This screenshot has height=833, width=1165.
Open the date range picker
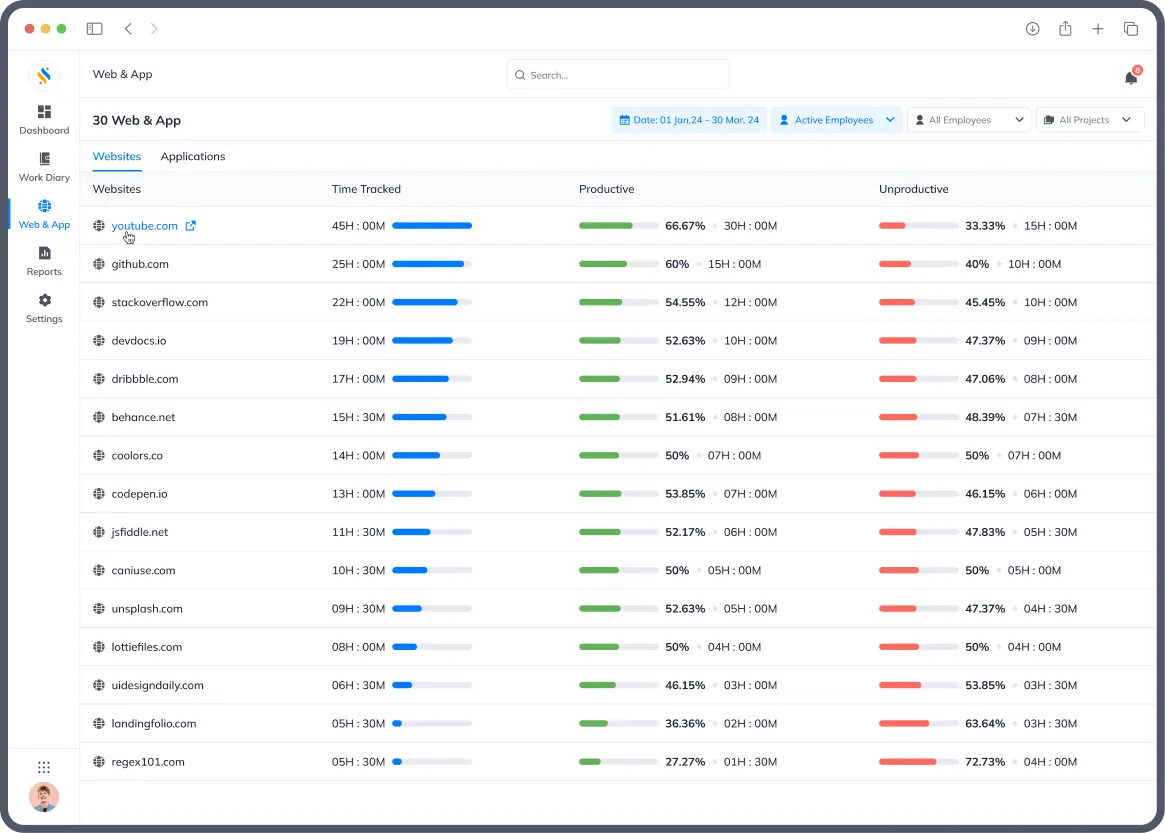click(x=689, y=119)
